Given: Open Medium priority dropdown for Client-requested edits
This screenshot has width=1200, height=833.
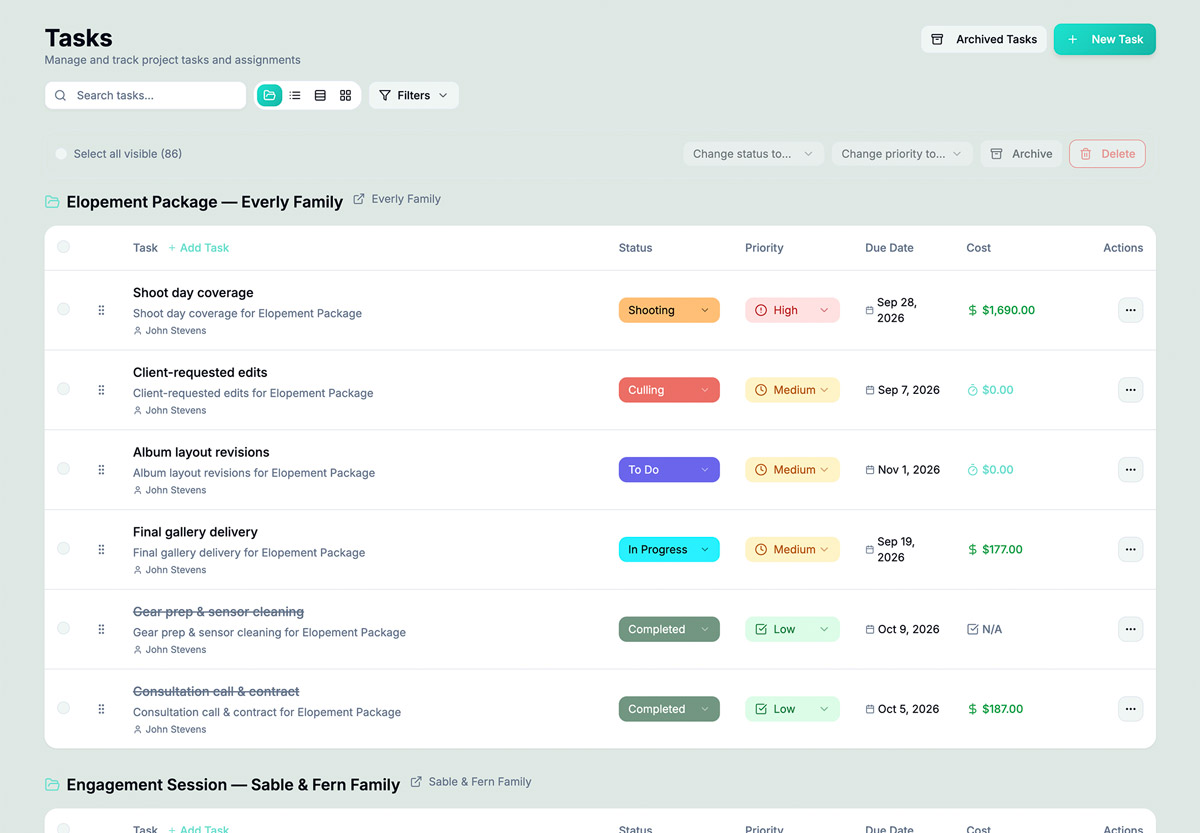Looking at the screenshot, I should coord(792,390).
